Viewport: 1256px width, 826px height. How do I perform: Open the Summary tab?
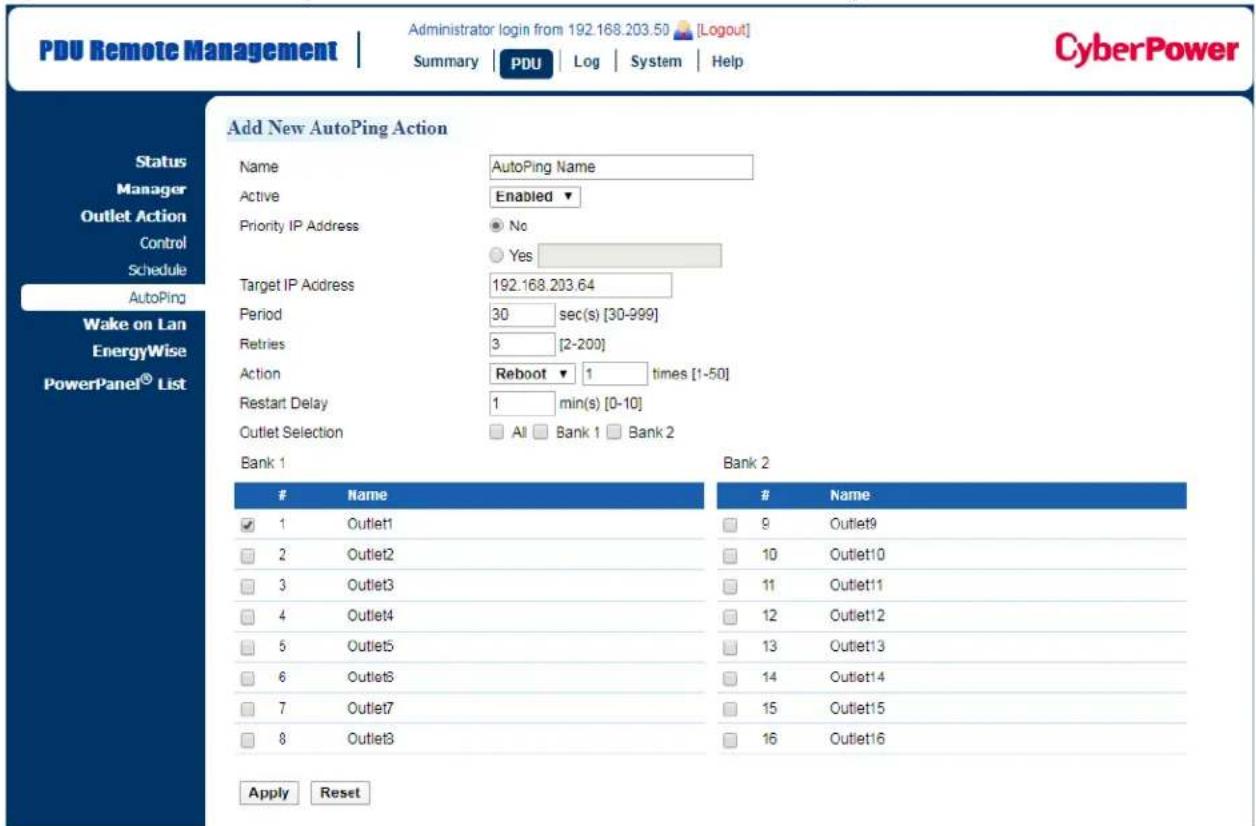446,62
